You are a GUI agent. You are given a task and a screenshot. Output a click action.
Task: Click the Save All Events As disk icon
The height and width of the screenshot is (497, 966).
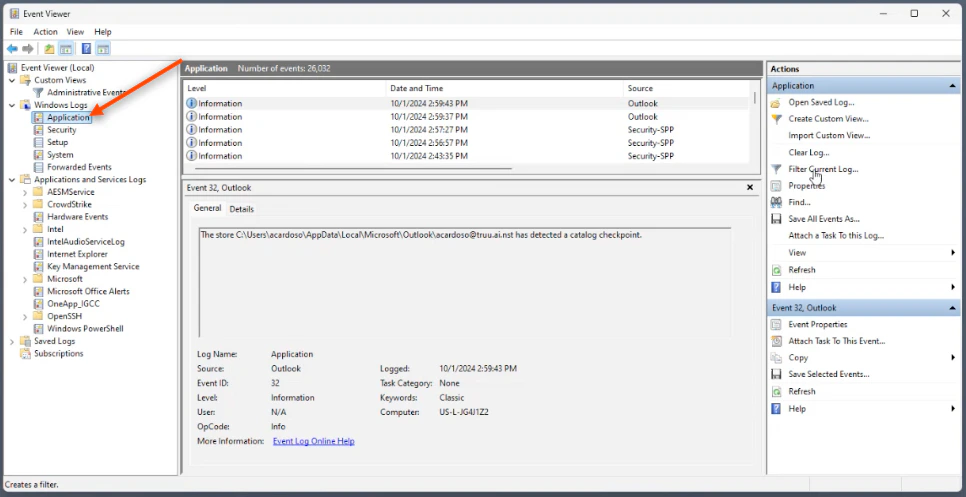pyautogui.click(x=776, y=219)
